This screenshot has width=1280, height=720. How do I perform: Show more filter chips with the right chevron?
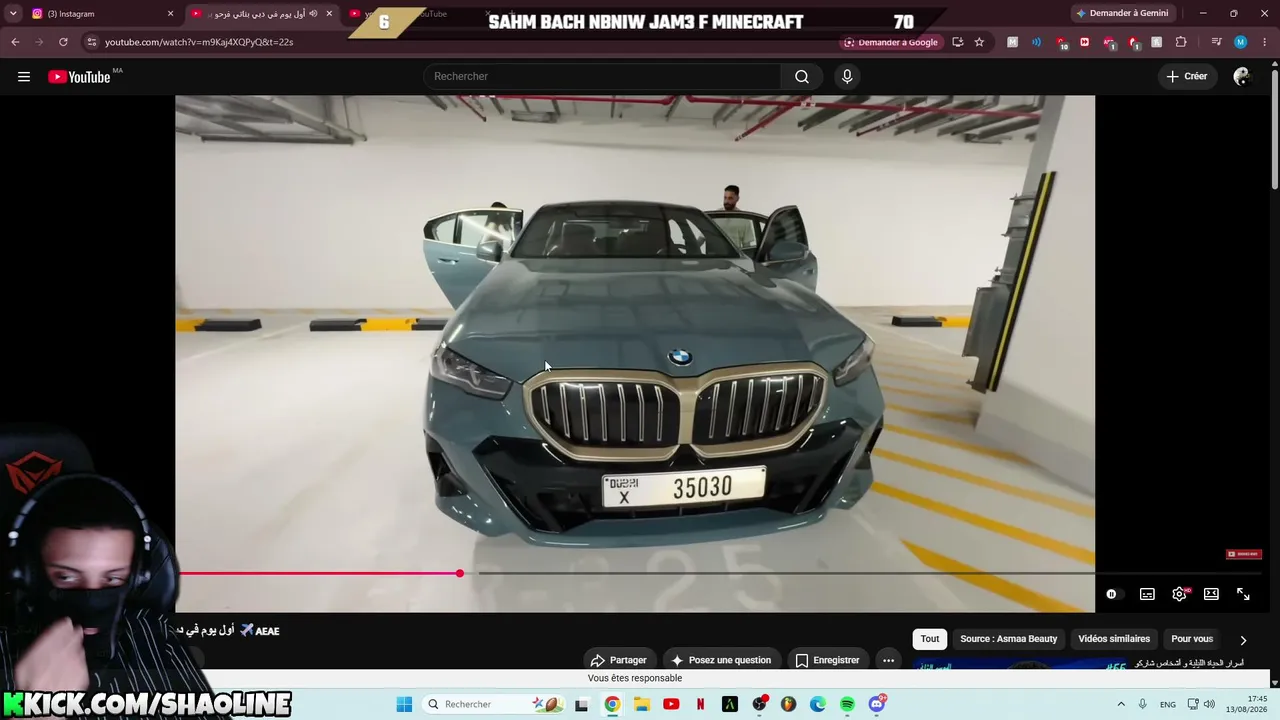pos(1243,640)
